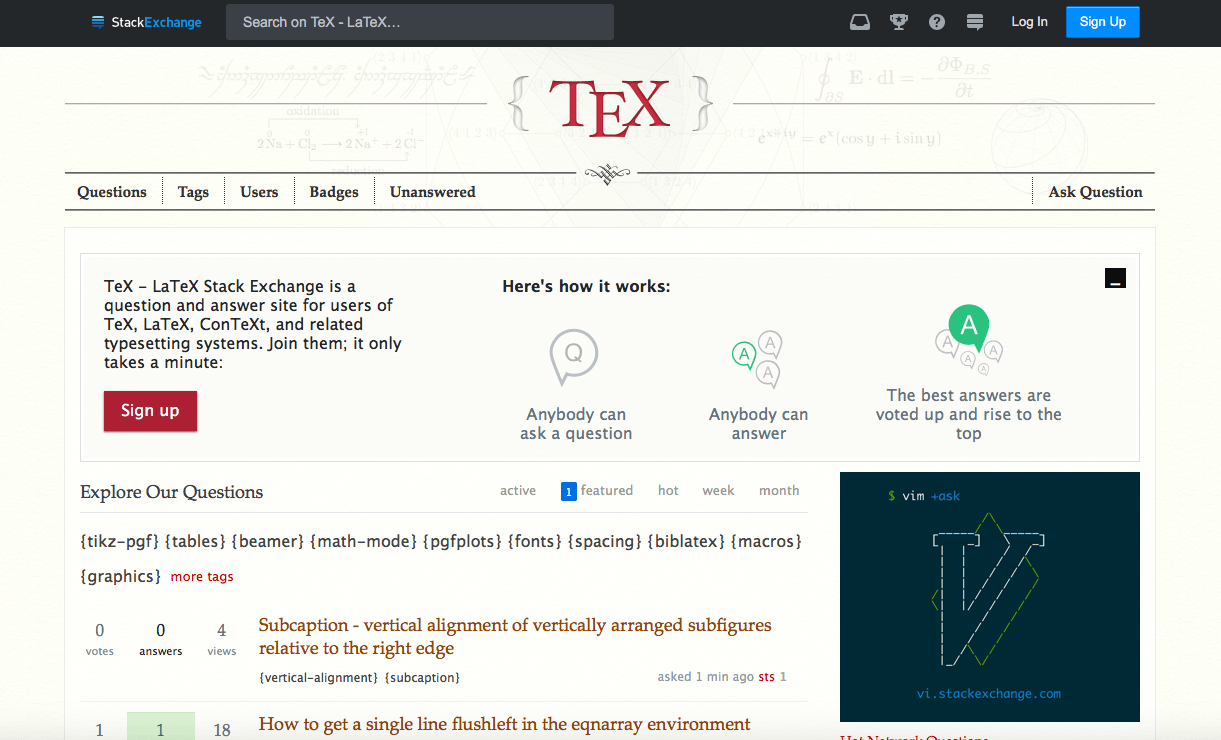The width and height of the screenshot is (1221, 740).
Task: Switch to the featured questions tab
Action: pos(597,491)
